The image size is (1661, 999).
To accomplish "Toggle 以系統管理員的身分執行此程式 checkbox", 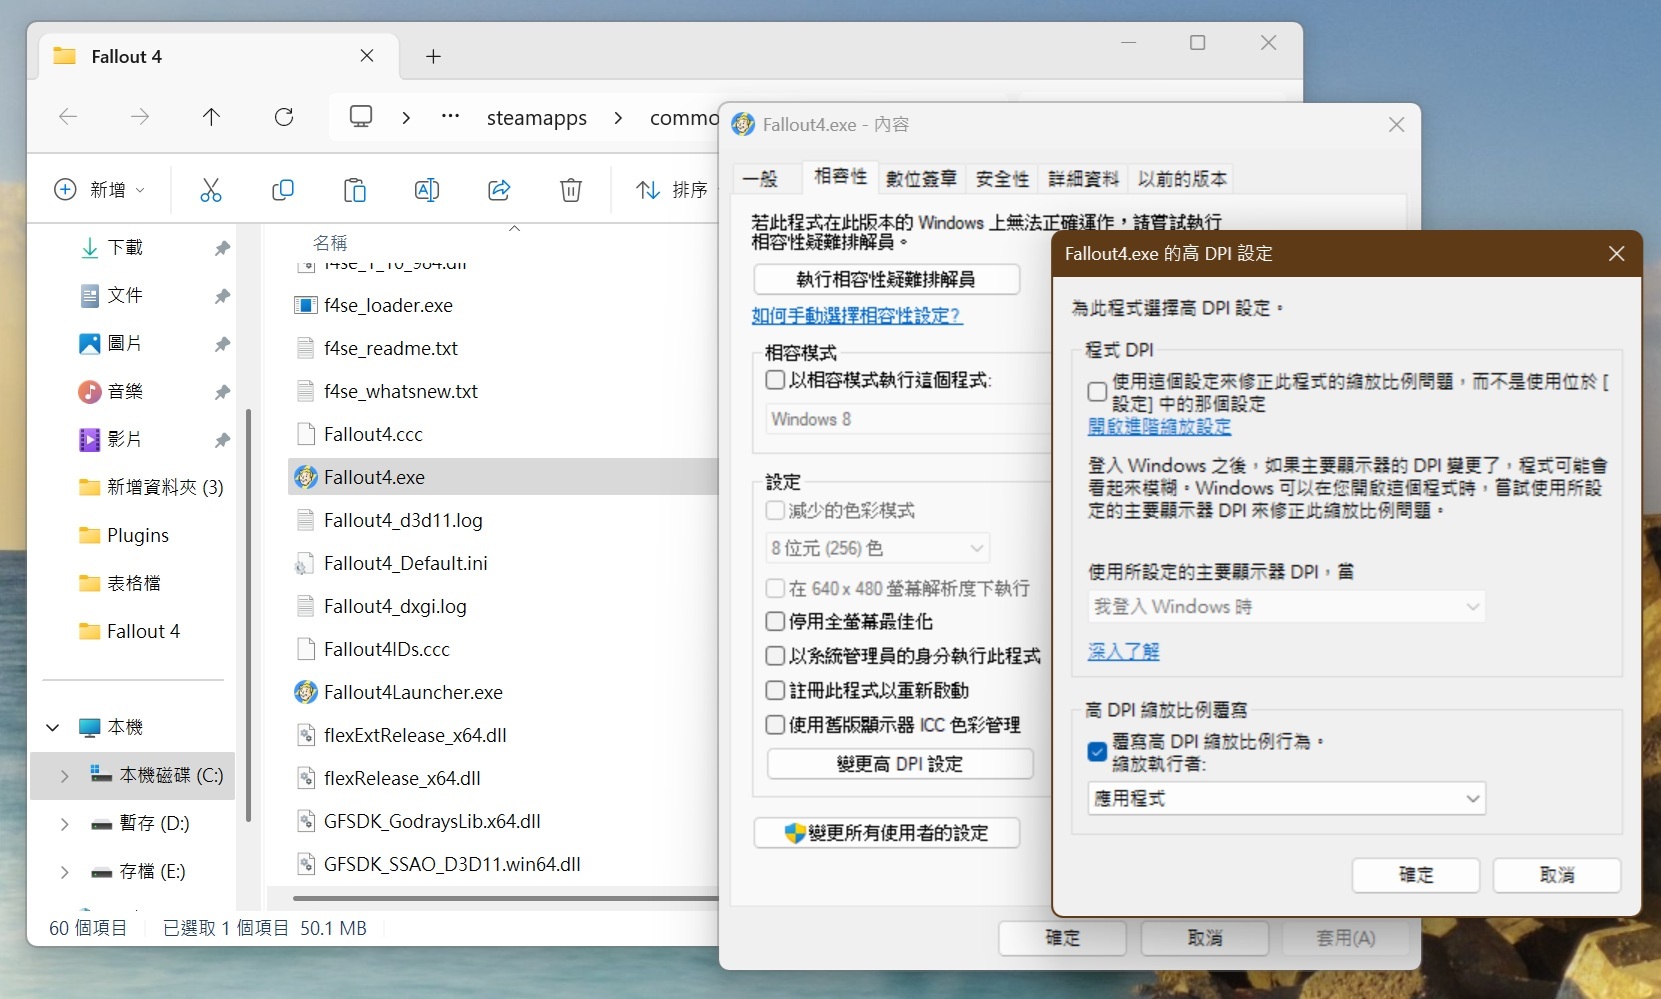I will 775,656.
